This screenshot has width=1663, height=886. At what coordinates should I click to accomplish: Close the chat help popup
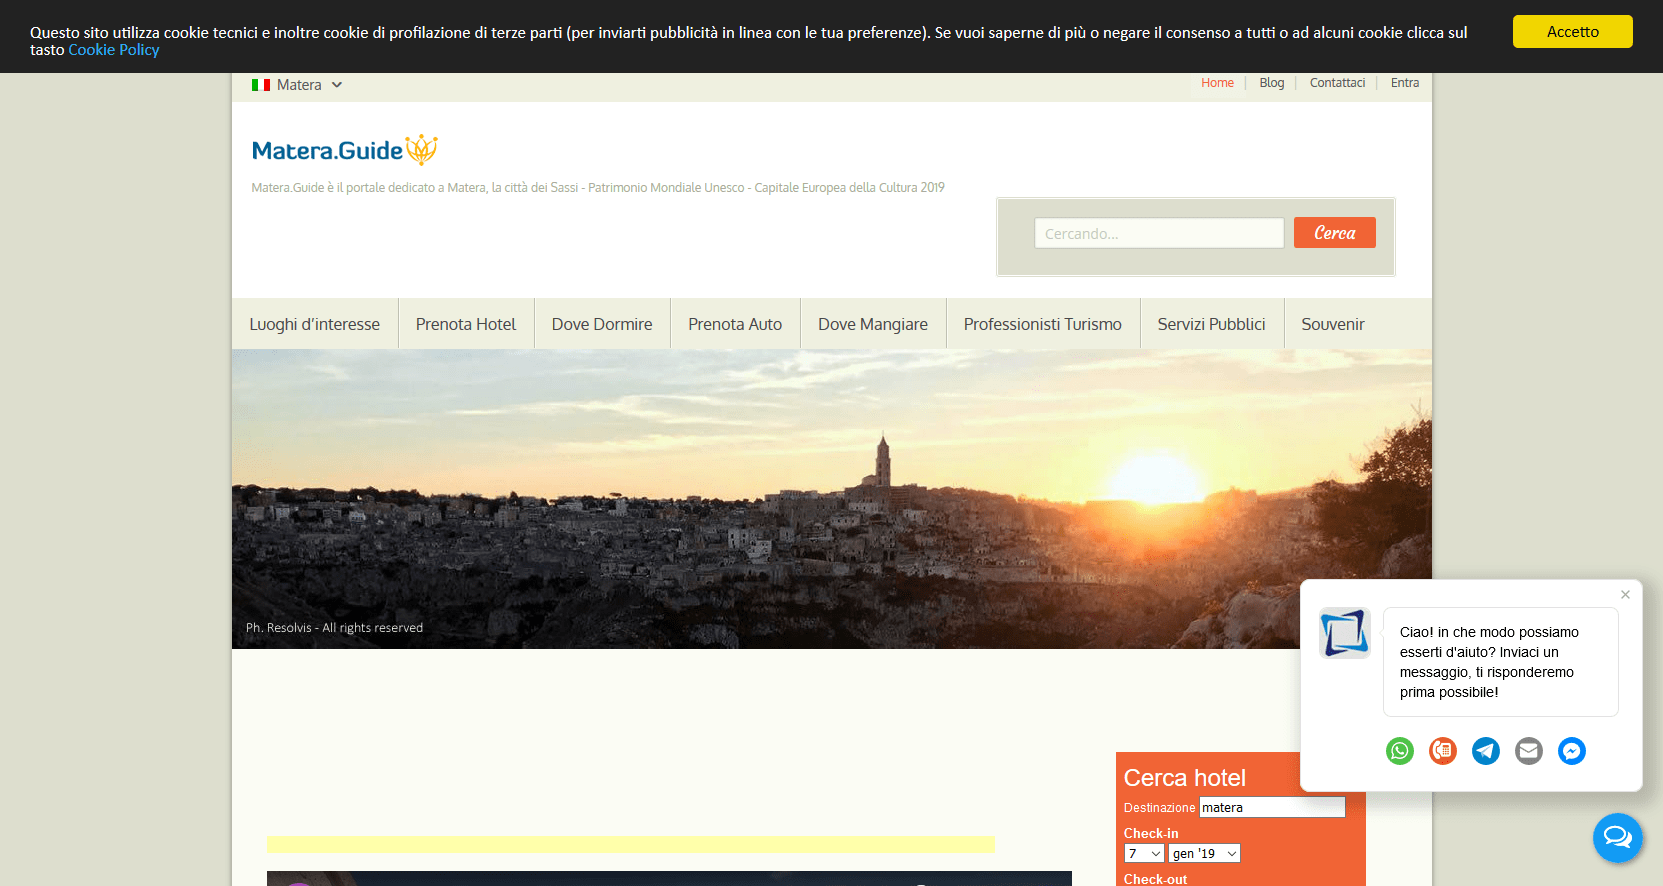[1625, 594]
